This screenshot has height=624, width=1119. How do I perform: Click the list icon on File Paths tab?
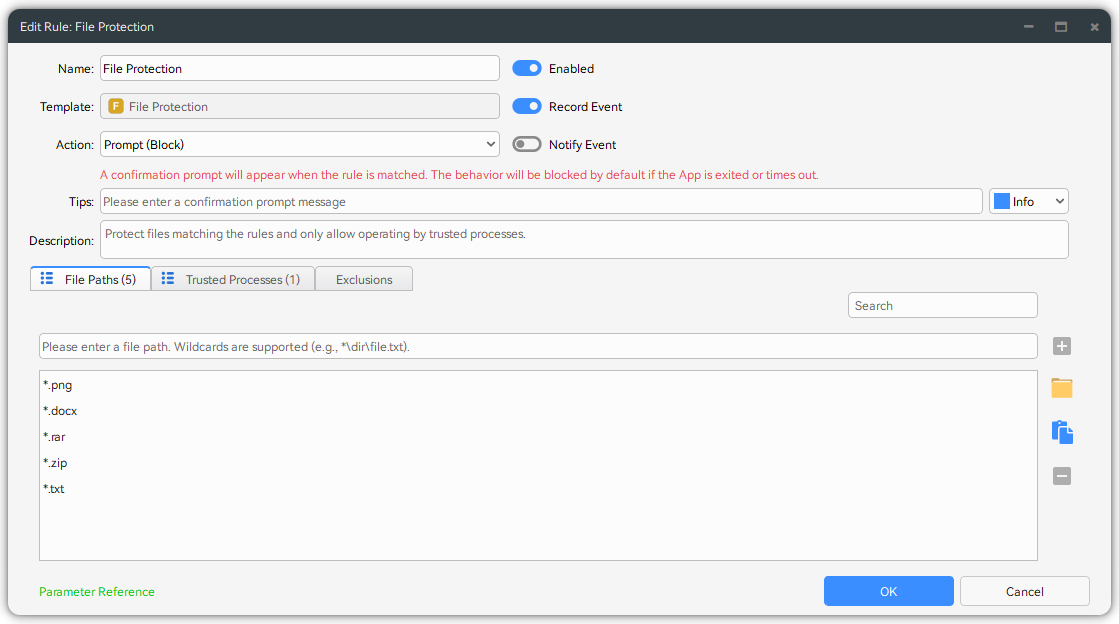point(47,279)
